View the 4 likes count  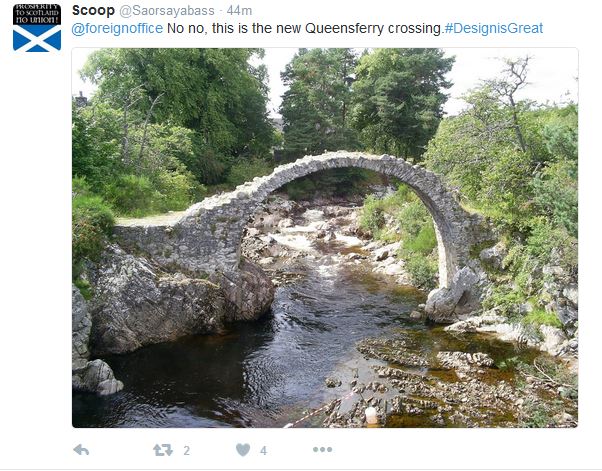click(263, 450)
